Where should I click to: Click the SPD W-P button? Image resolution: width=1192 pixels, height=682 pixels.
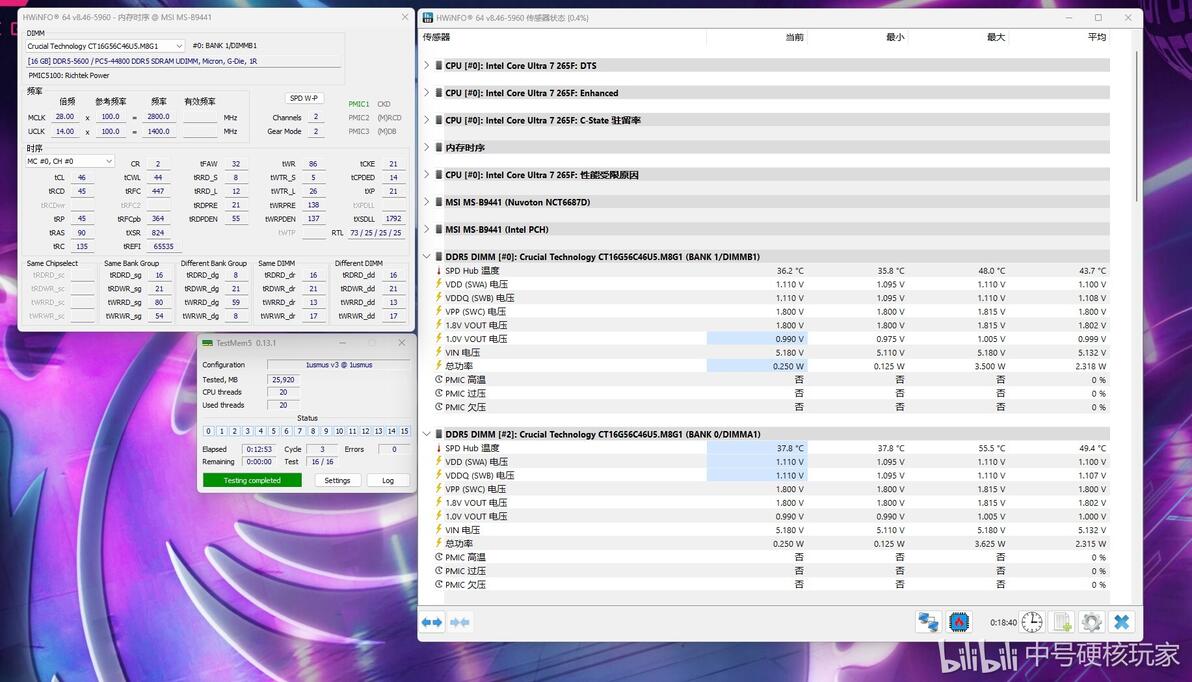tap(304, 98)
